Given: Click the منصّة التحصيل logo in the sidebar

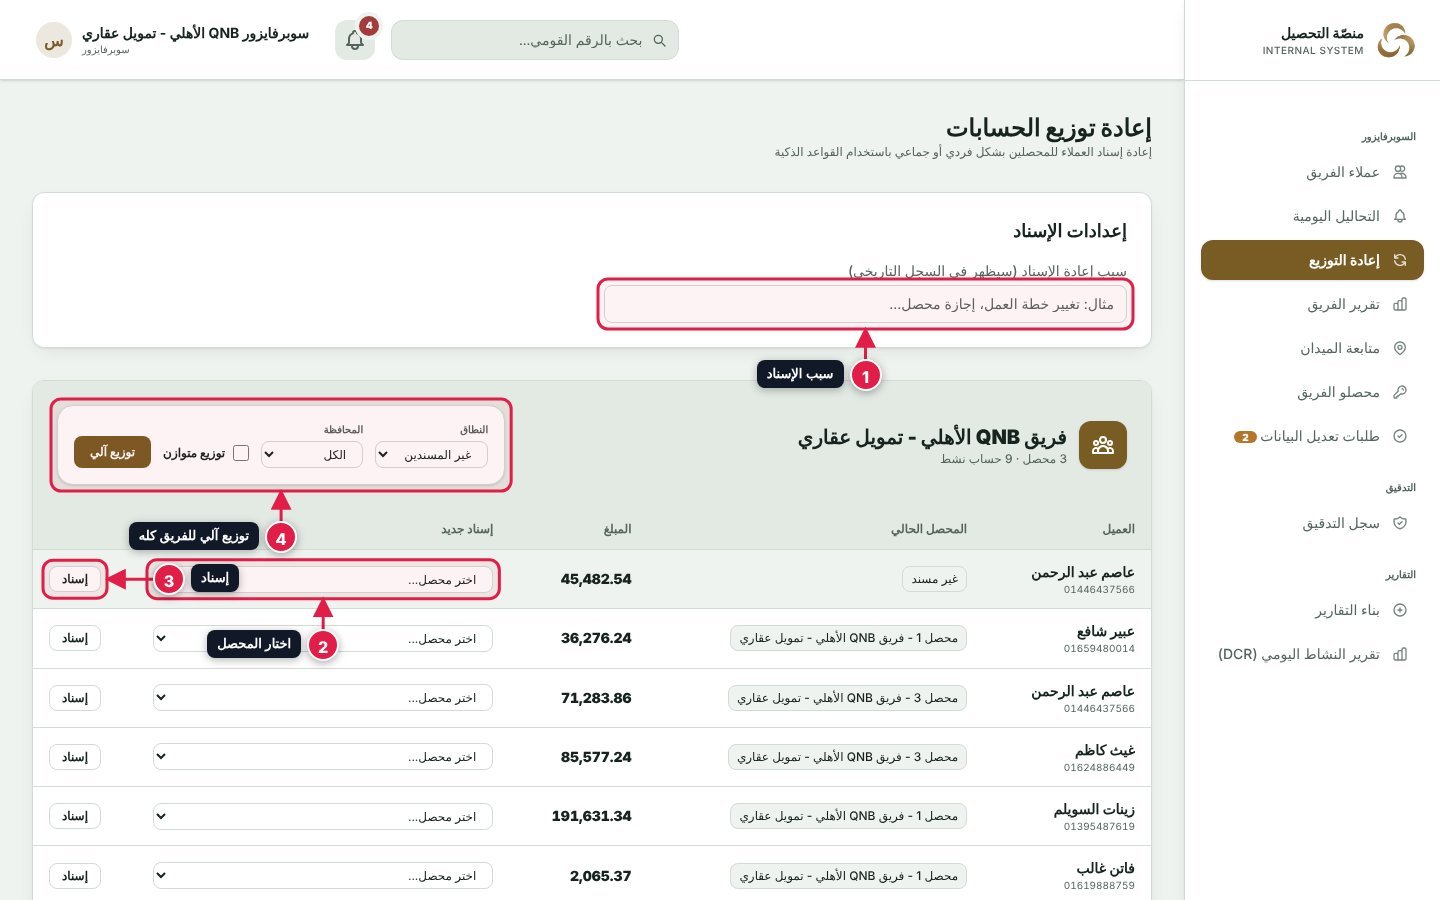Looking at the screenshot, I should pyautogui.click(x=1396, y=41).
